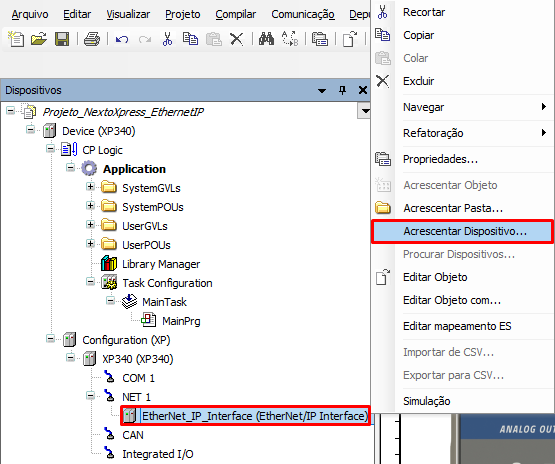Collapse the Application node
Screen dimensions: 555x464
coord(71,168)
